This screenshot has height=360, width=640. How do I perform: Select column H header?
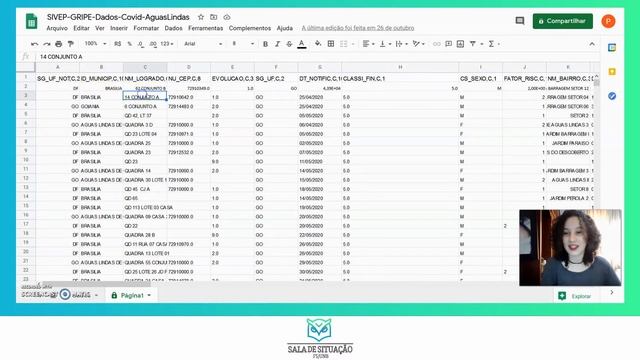(x=400, y=67)
